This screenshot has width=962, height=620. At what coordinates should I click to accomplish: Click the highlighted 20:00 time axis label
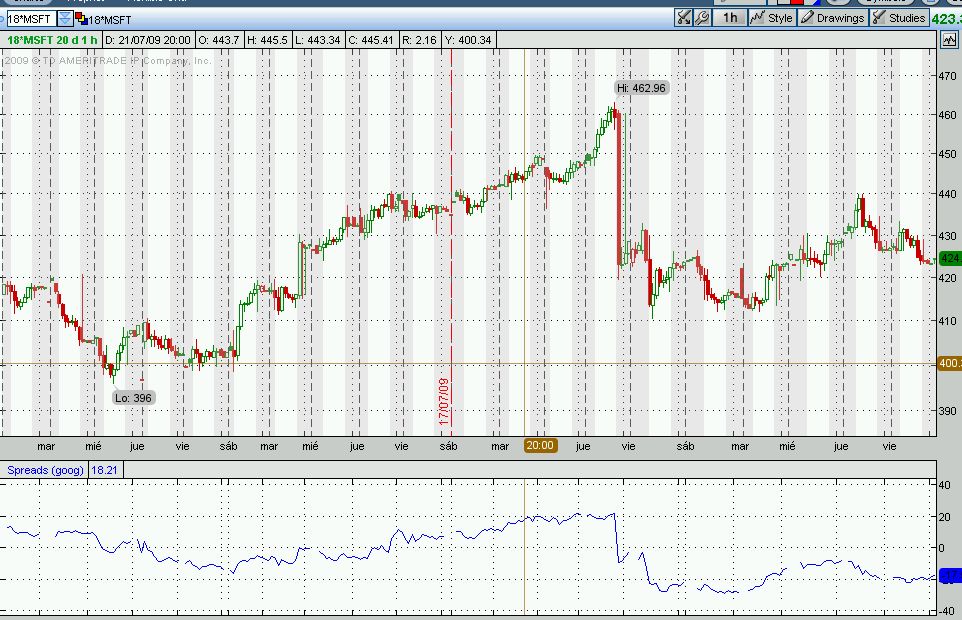[540, 446]
